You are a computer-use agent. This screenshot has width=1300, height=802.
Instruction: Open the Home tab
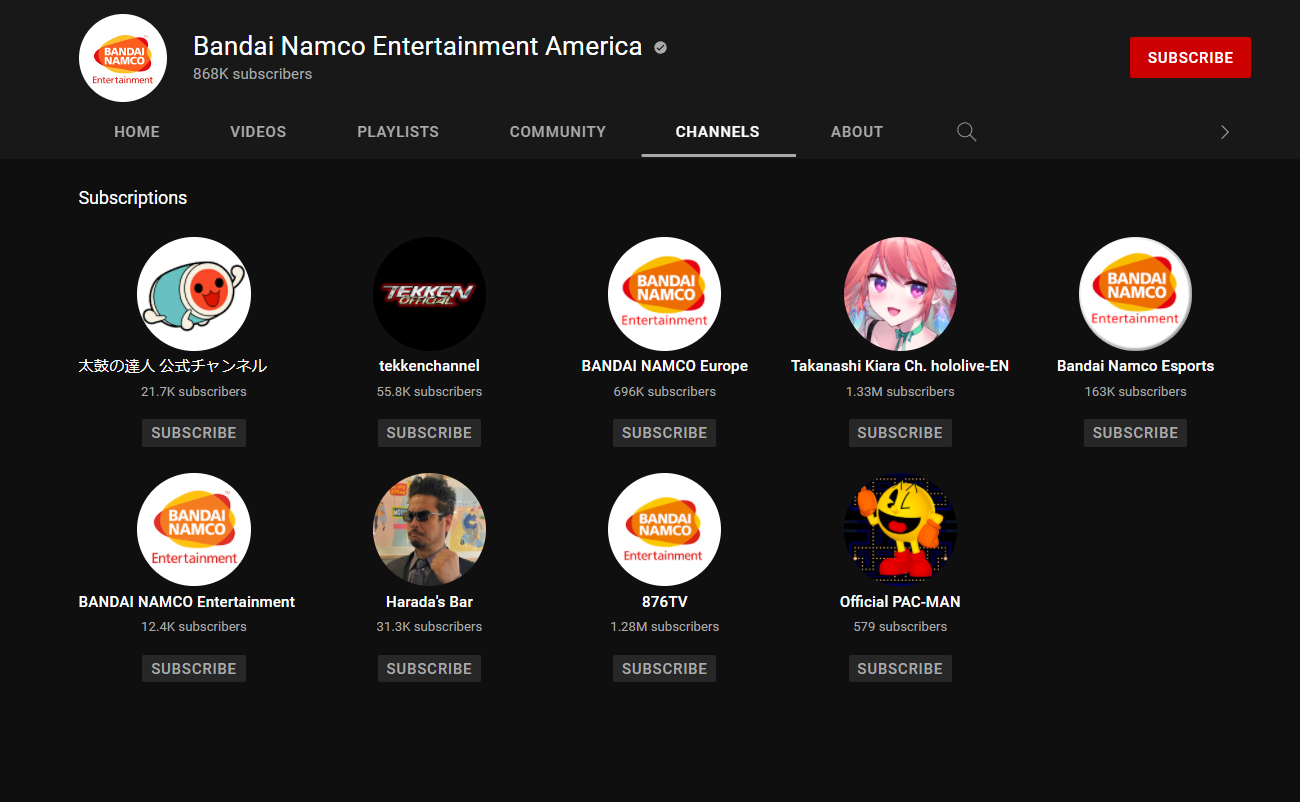coord(137,132)
